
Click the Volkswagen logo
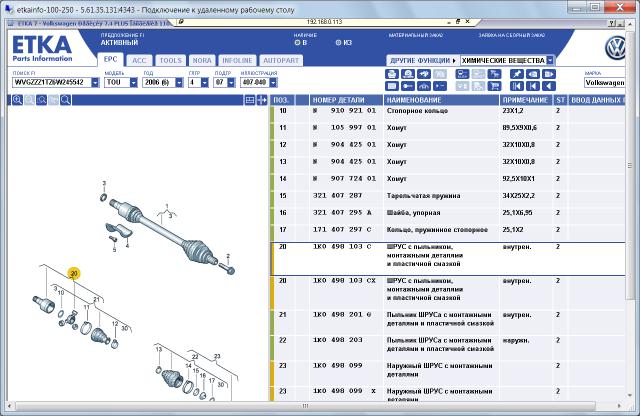click(x=615, y=48)
